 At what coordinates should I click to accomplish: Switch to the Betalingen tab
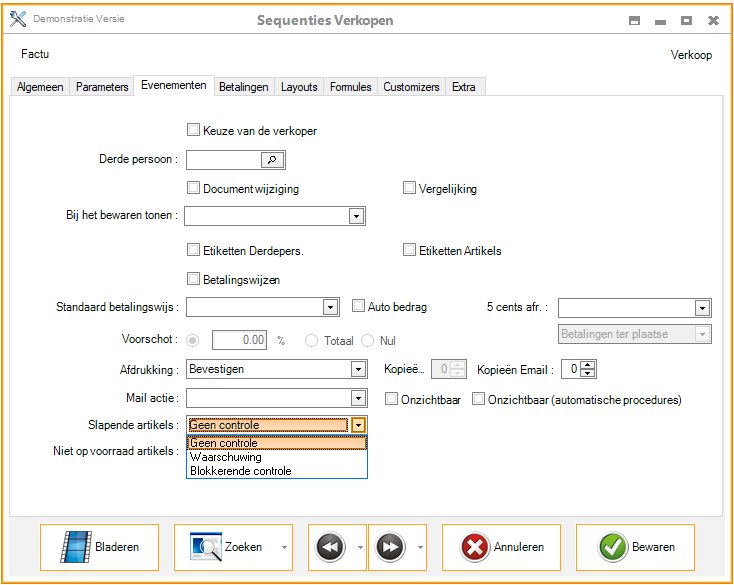coord(243,87)
